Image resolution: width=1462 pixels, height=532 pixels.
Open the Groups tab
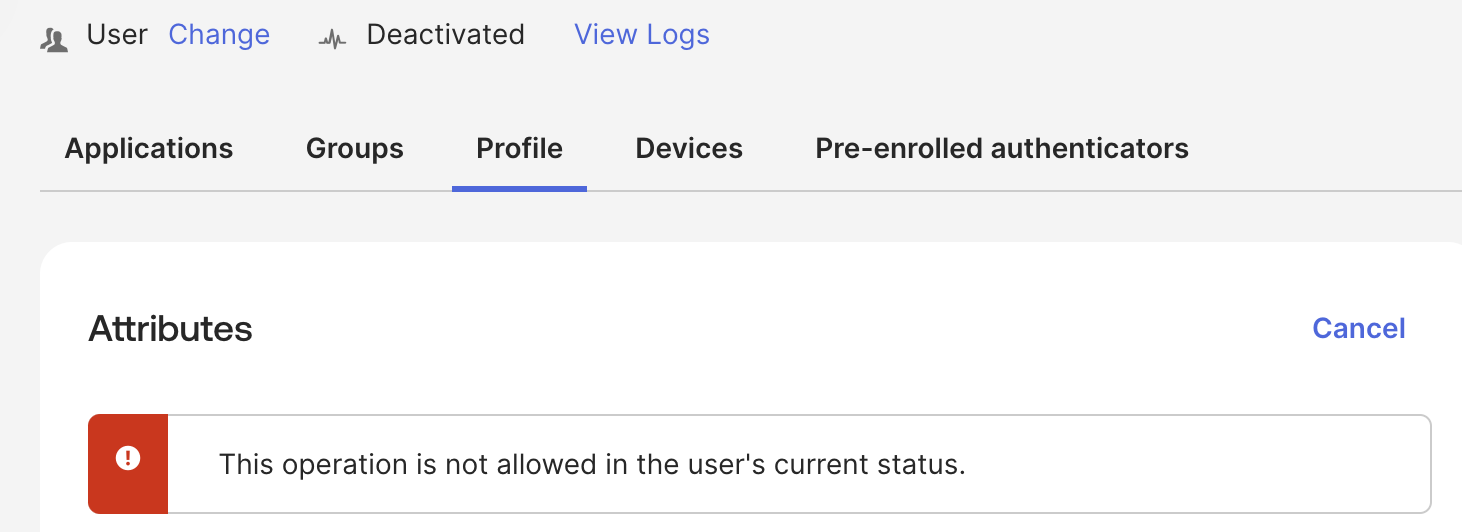[355, 149]
